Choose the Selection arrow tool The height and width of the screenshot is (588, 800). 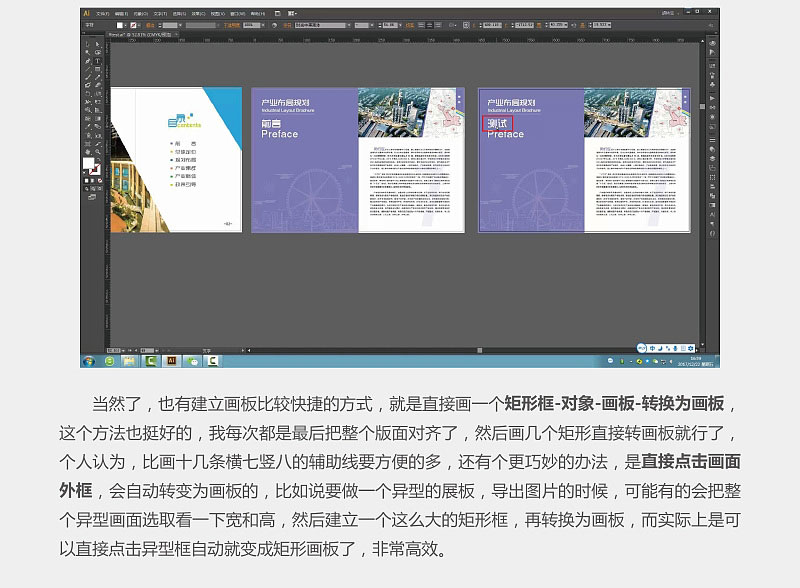tap(87, 44)
